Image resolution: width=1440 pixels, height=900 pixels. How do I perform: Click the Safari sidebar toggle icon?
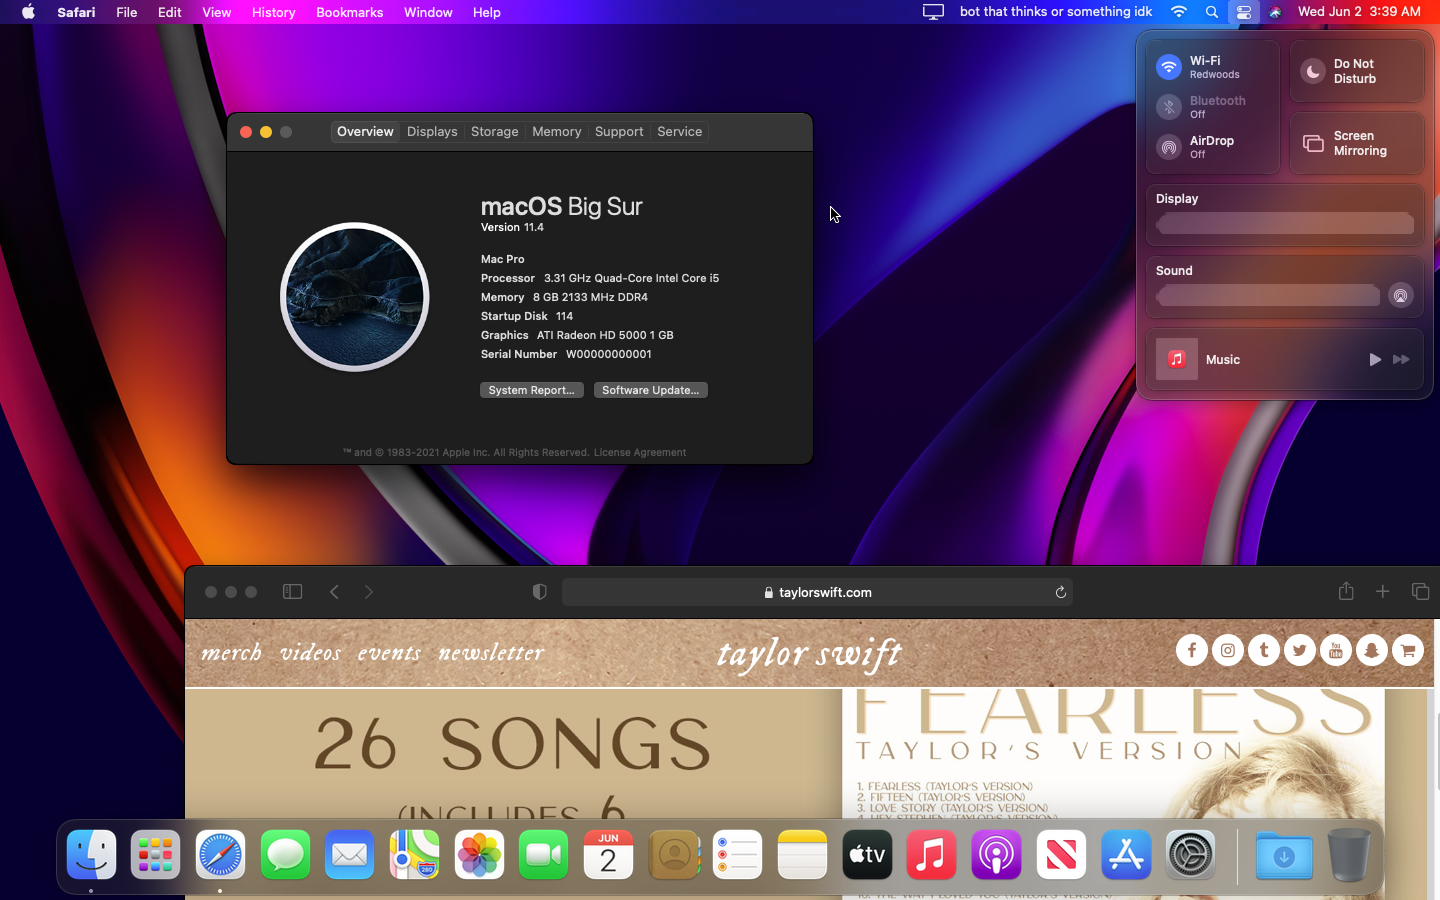(292, 592)
